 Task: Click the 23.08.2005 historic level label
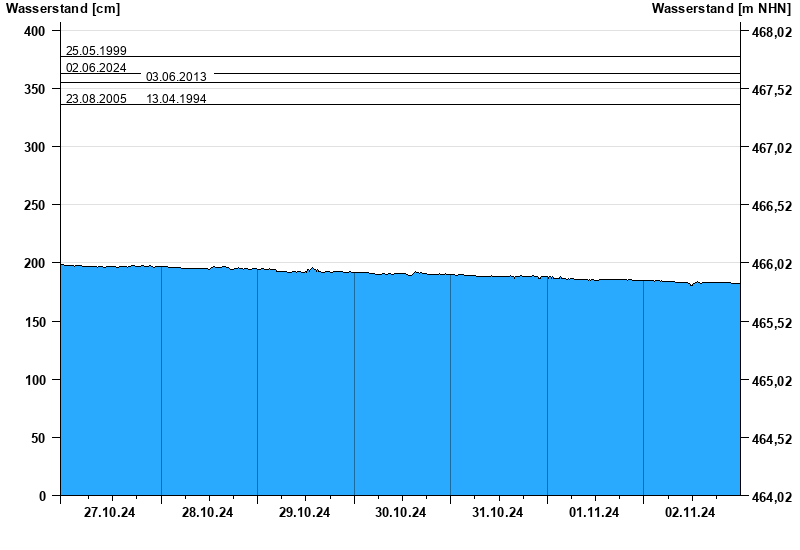[96, 99]
